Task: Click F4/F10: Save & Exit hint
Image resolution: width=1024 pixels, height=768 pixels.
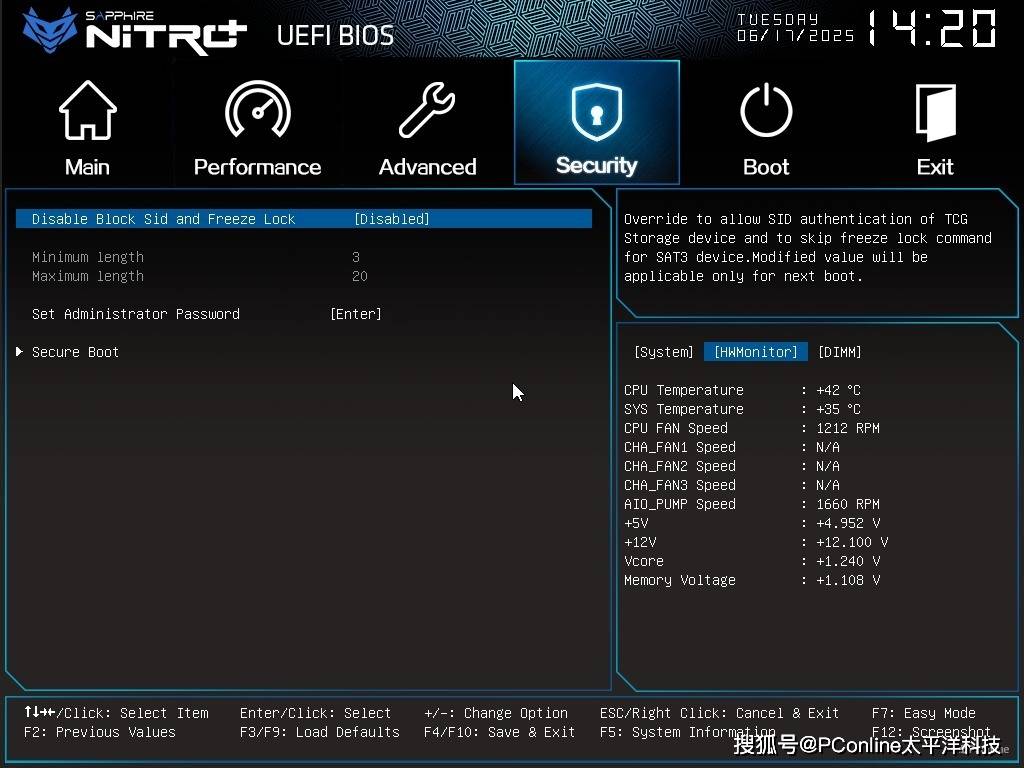Action: tap(499, 732)
